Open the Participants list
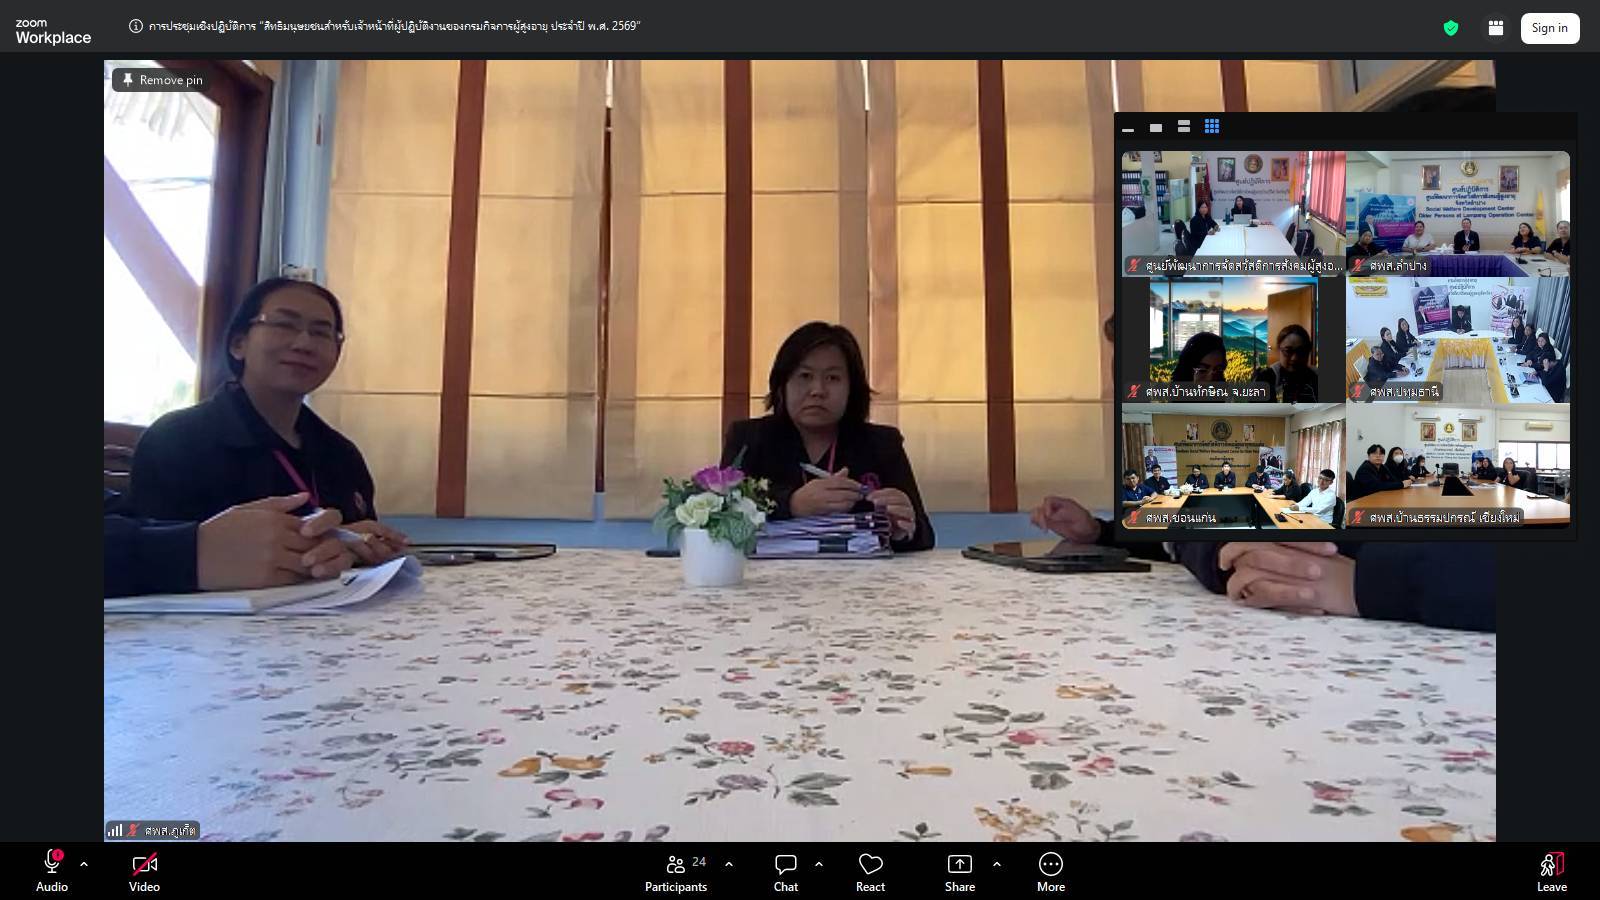Screen dimensions: 1600x900 [676, 871]
